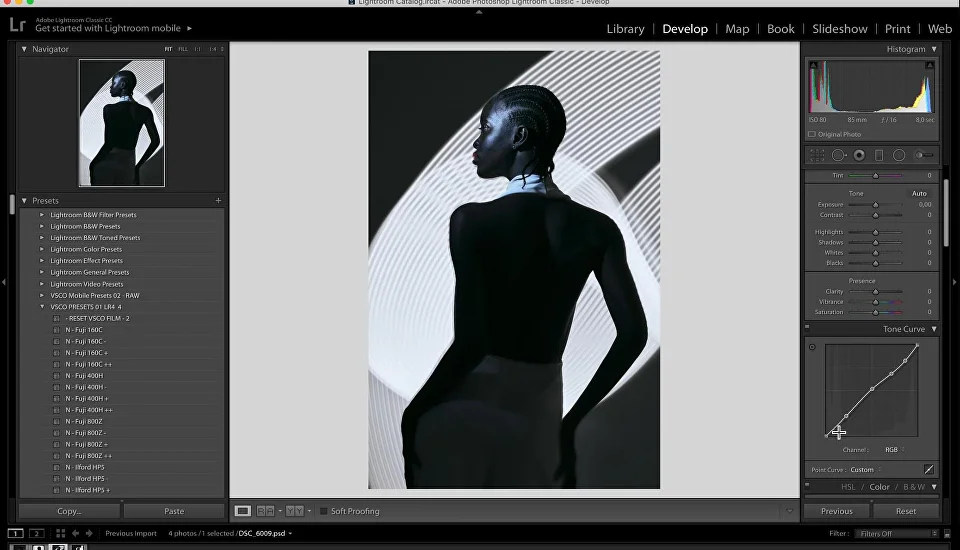The height and width of the screenshot is (550, 960).
Task: Enable the Soft Proofing checkbox
Action: click(x=324, y=511)
